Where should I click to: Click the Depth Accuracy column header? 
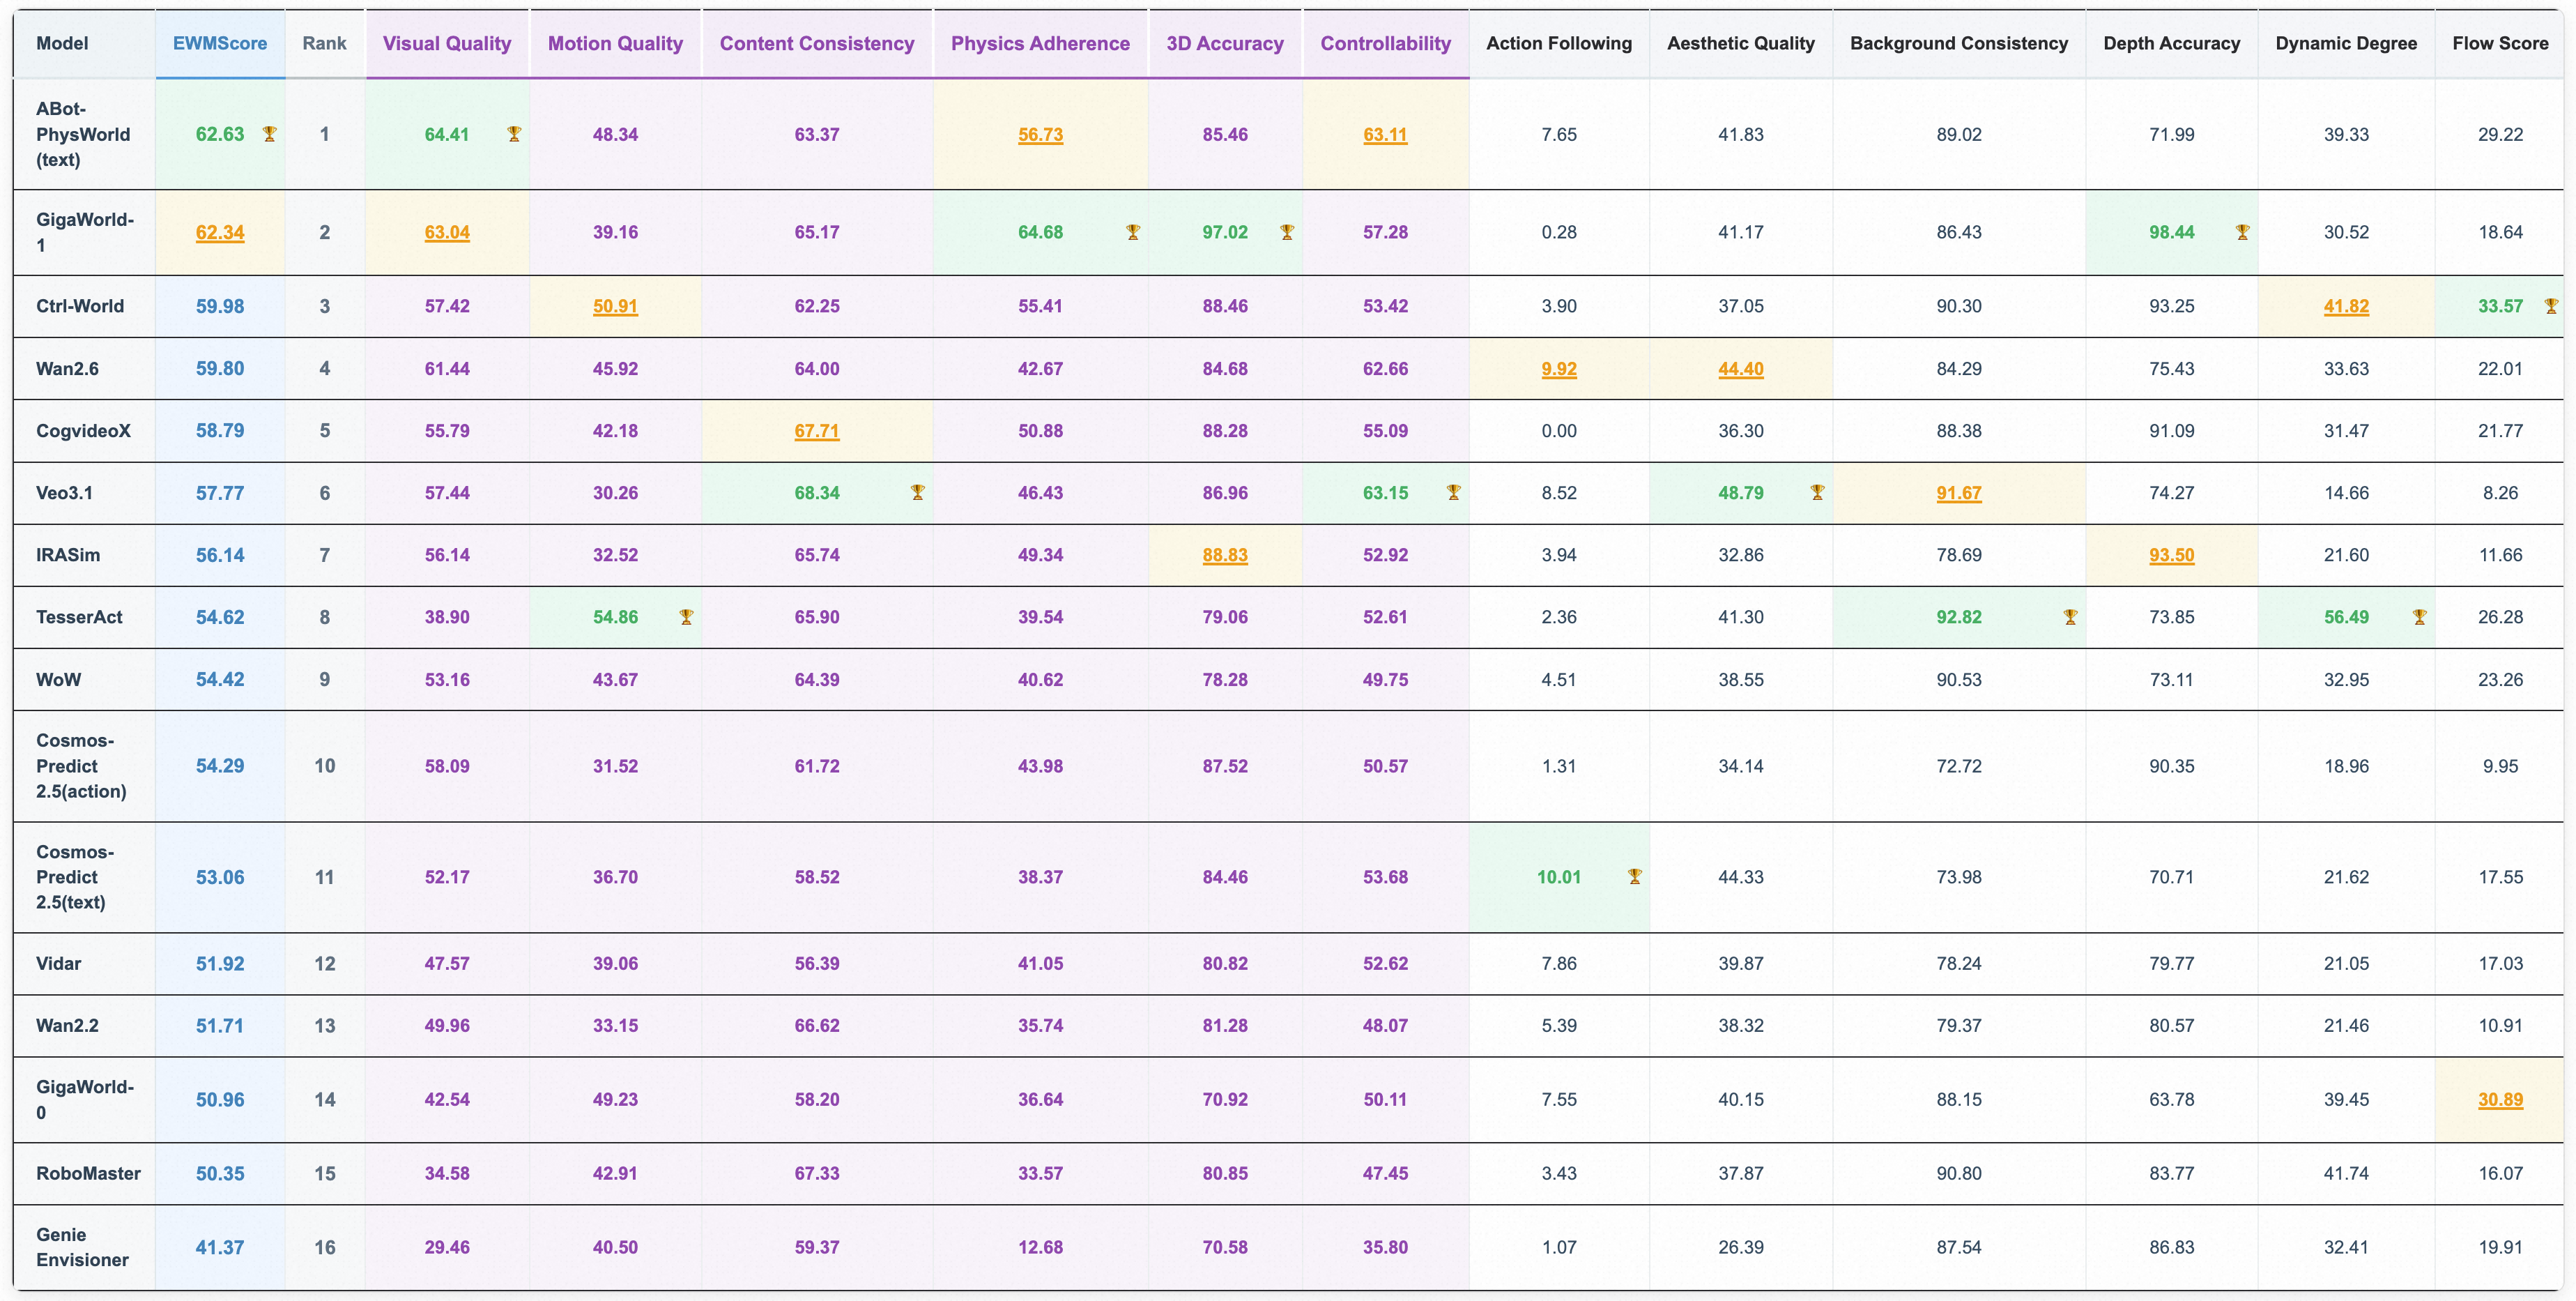[2172, 43]
